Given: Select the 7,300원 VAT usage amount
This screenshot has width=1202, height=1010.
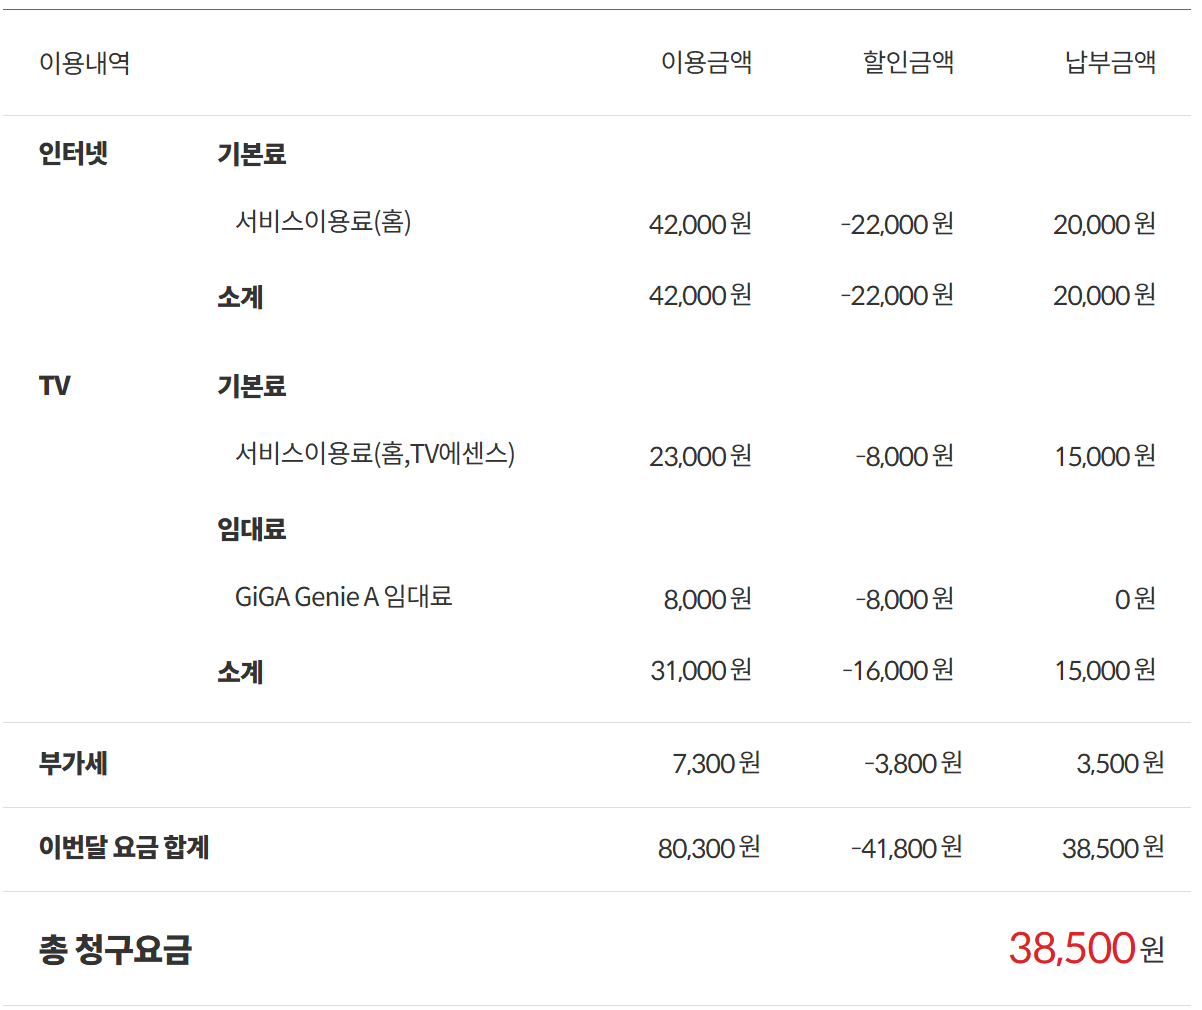Looking at the screenshot, I should pyautogui.click(x=716, y=764).
